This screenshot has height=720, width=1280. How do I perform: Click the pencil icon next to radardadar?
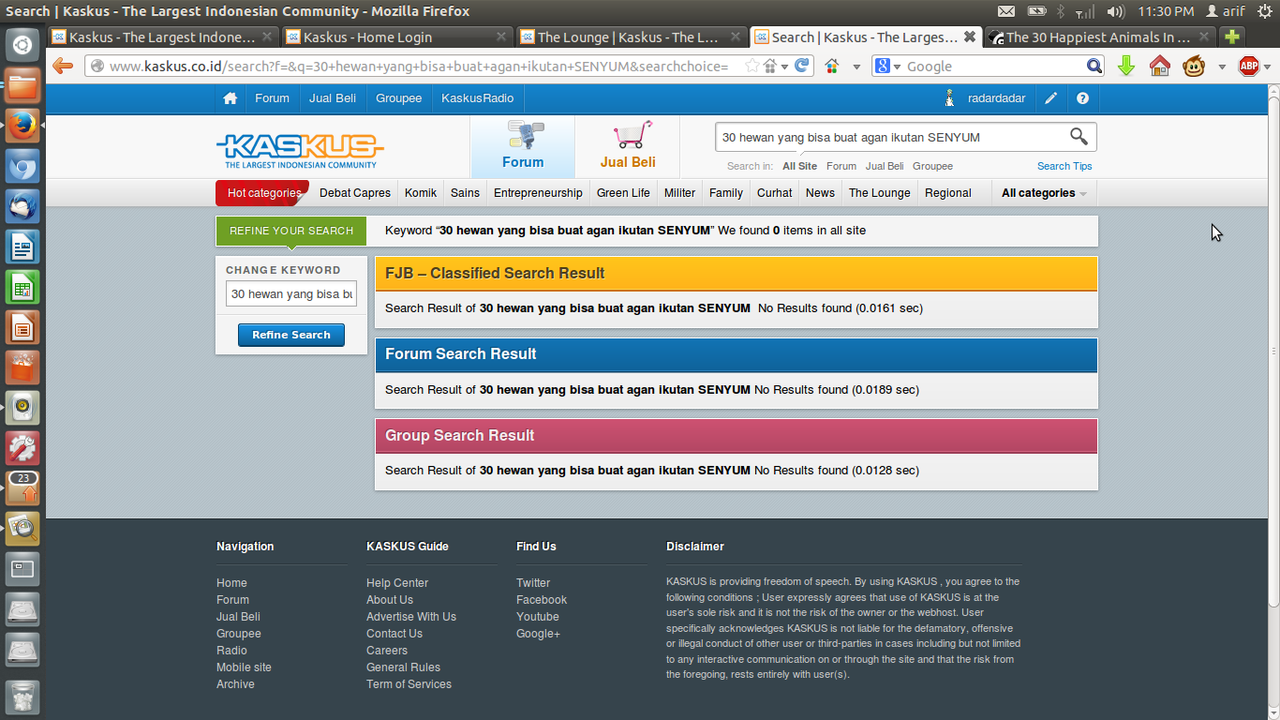[1050, 98]
